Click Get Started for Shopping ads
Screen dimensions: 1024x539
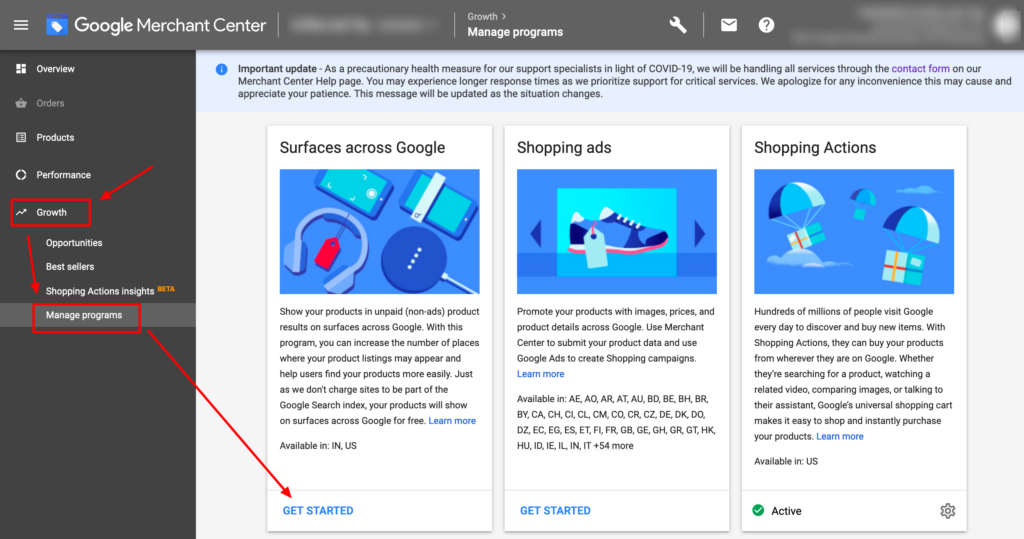[x=555, y=510]
